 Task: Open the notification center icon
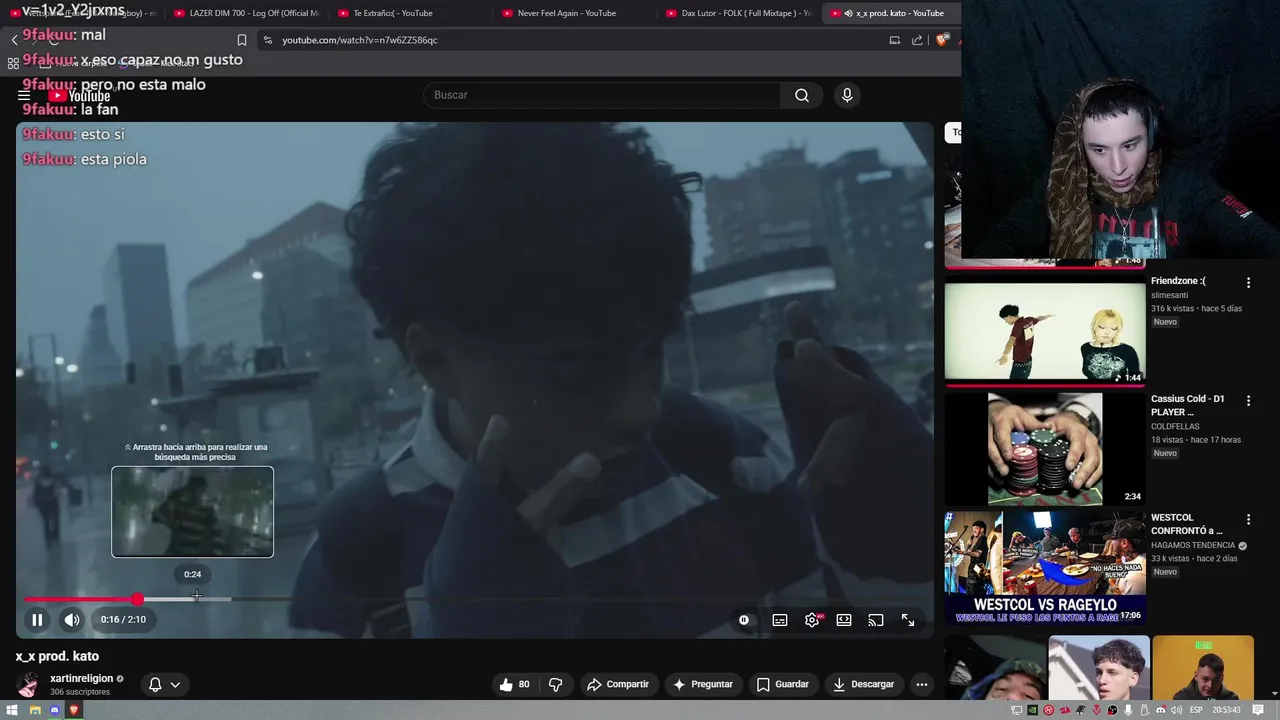click(x=1258, y=710)
